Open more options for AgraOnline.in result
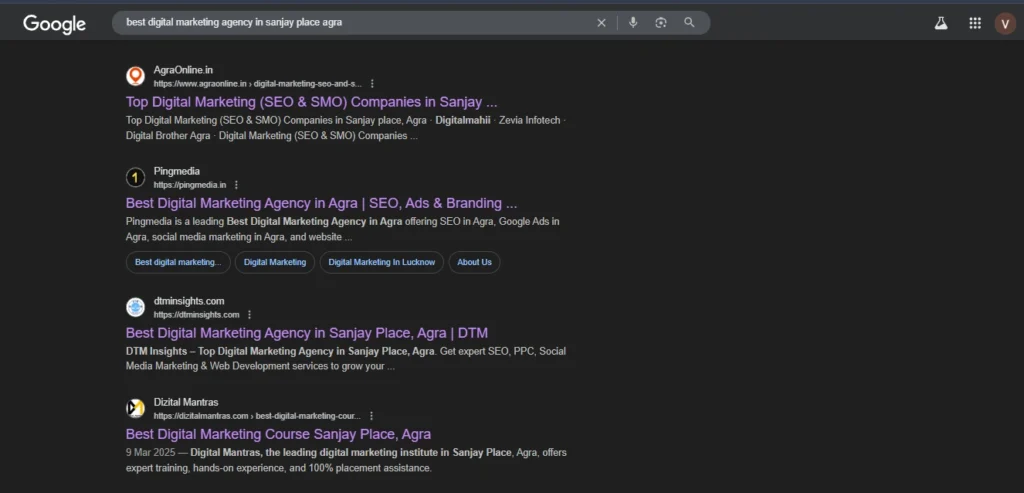 coord(372,84)
